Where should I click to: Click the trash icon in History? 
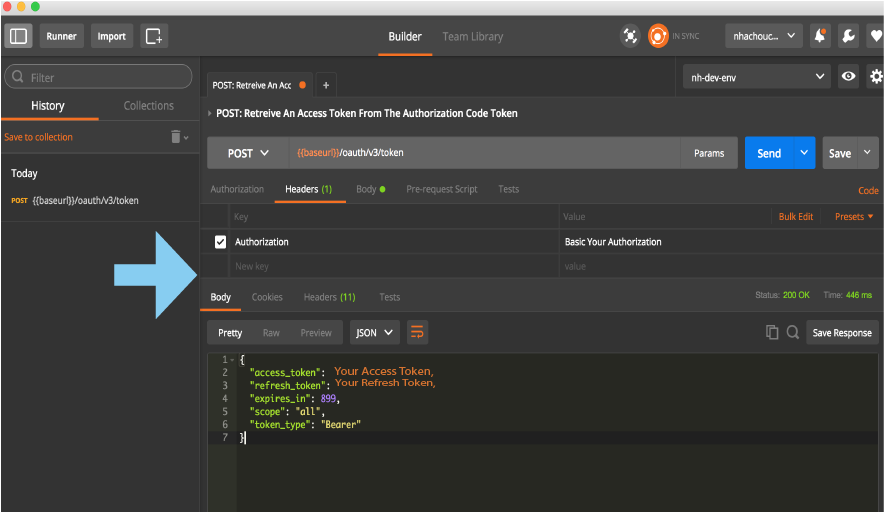[x=176, y=137]
